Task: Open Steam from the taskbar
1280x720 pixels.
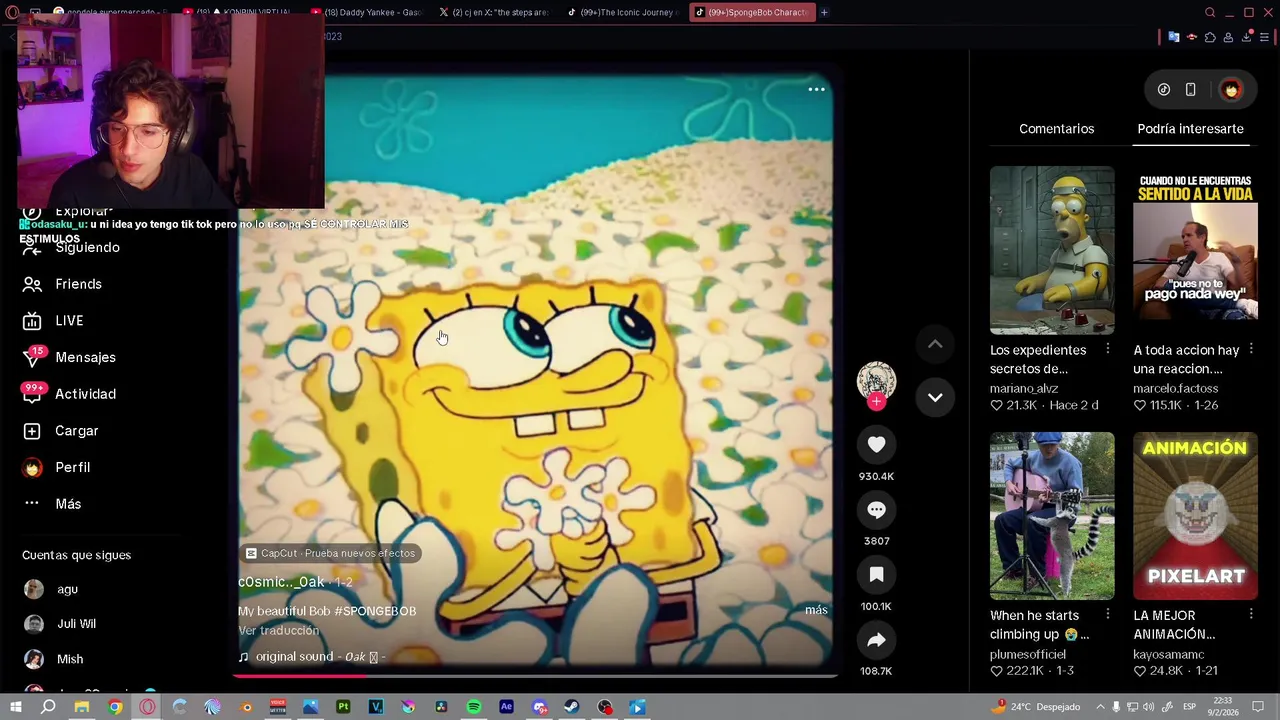Action: tap(572, 707)
